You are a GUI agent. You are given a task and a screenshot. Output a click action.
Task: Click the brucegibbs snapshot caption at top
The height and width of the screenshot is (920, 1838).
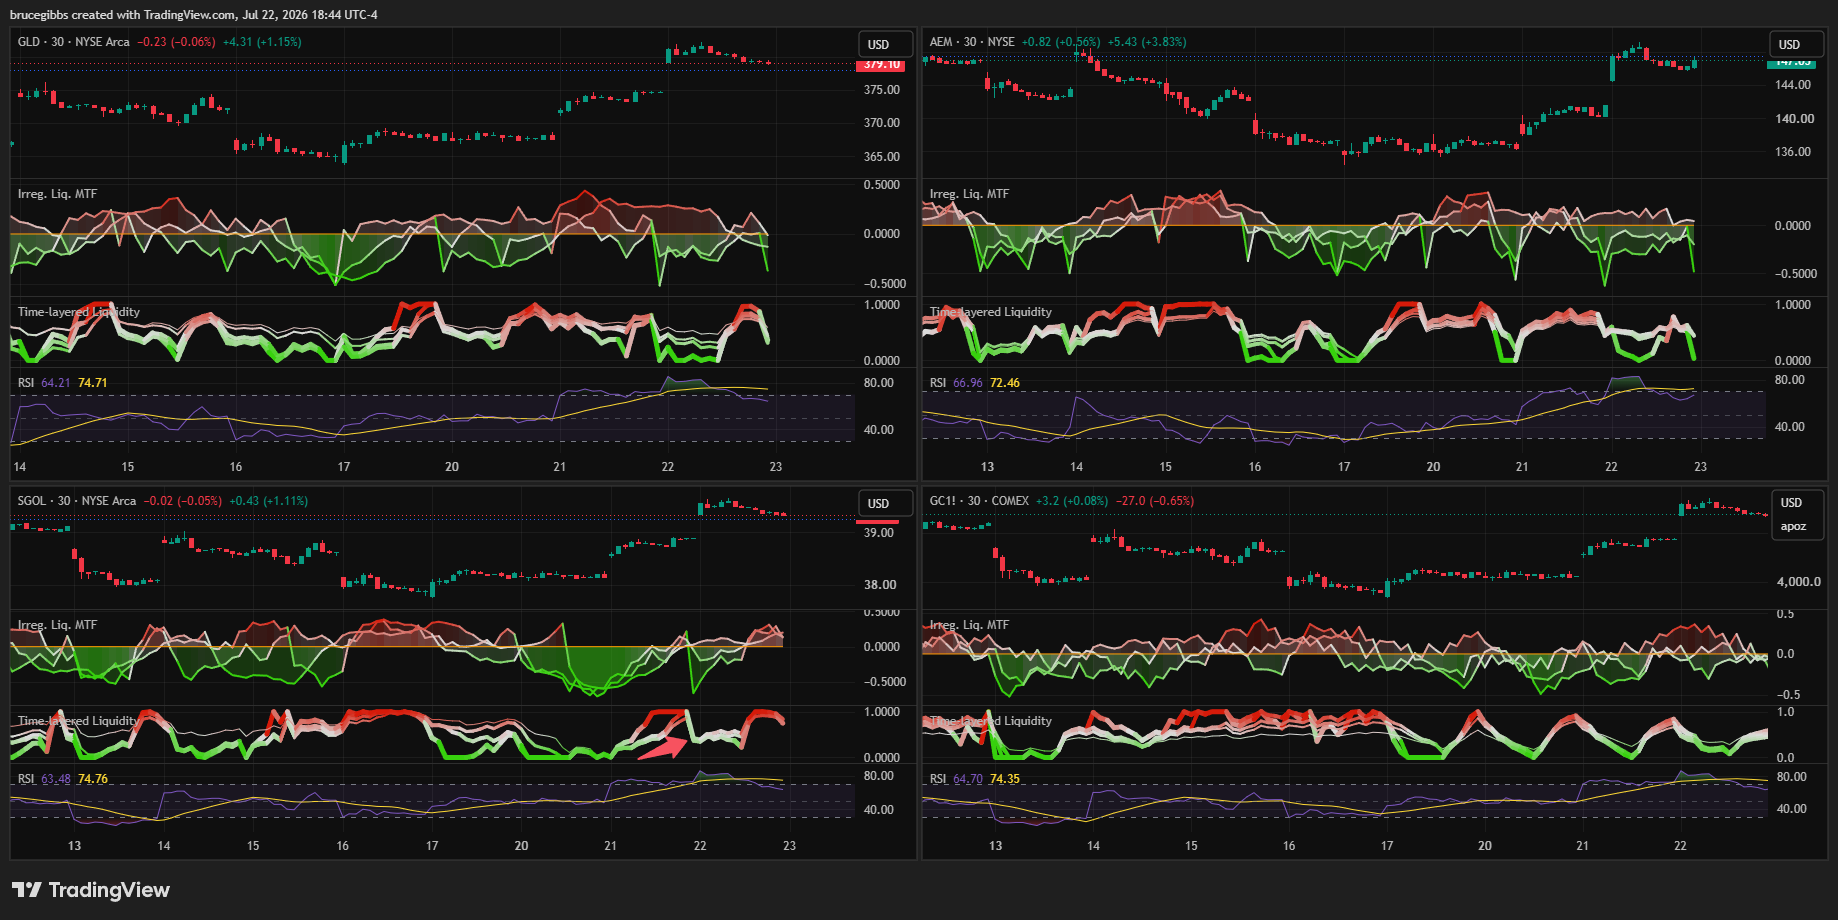pyautogui.click(x=194, y=15)
